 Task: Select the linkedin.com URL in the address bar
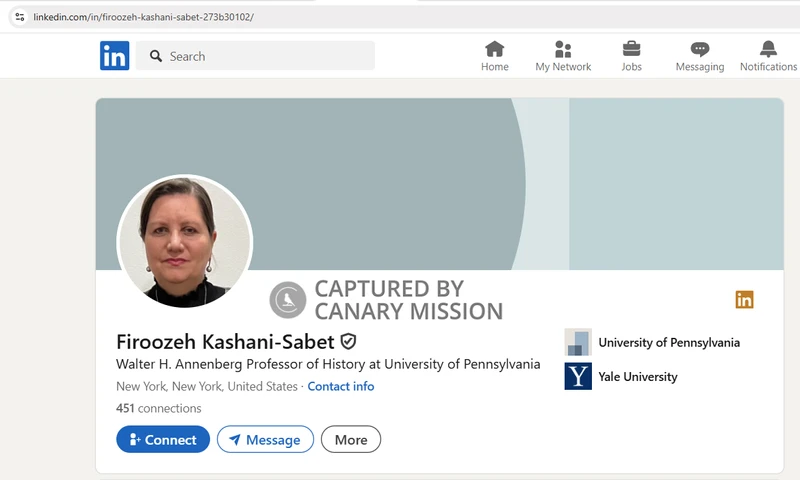click(143, 17)
